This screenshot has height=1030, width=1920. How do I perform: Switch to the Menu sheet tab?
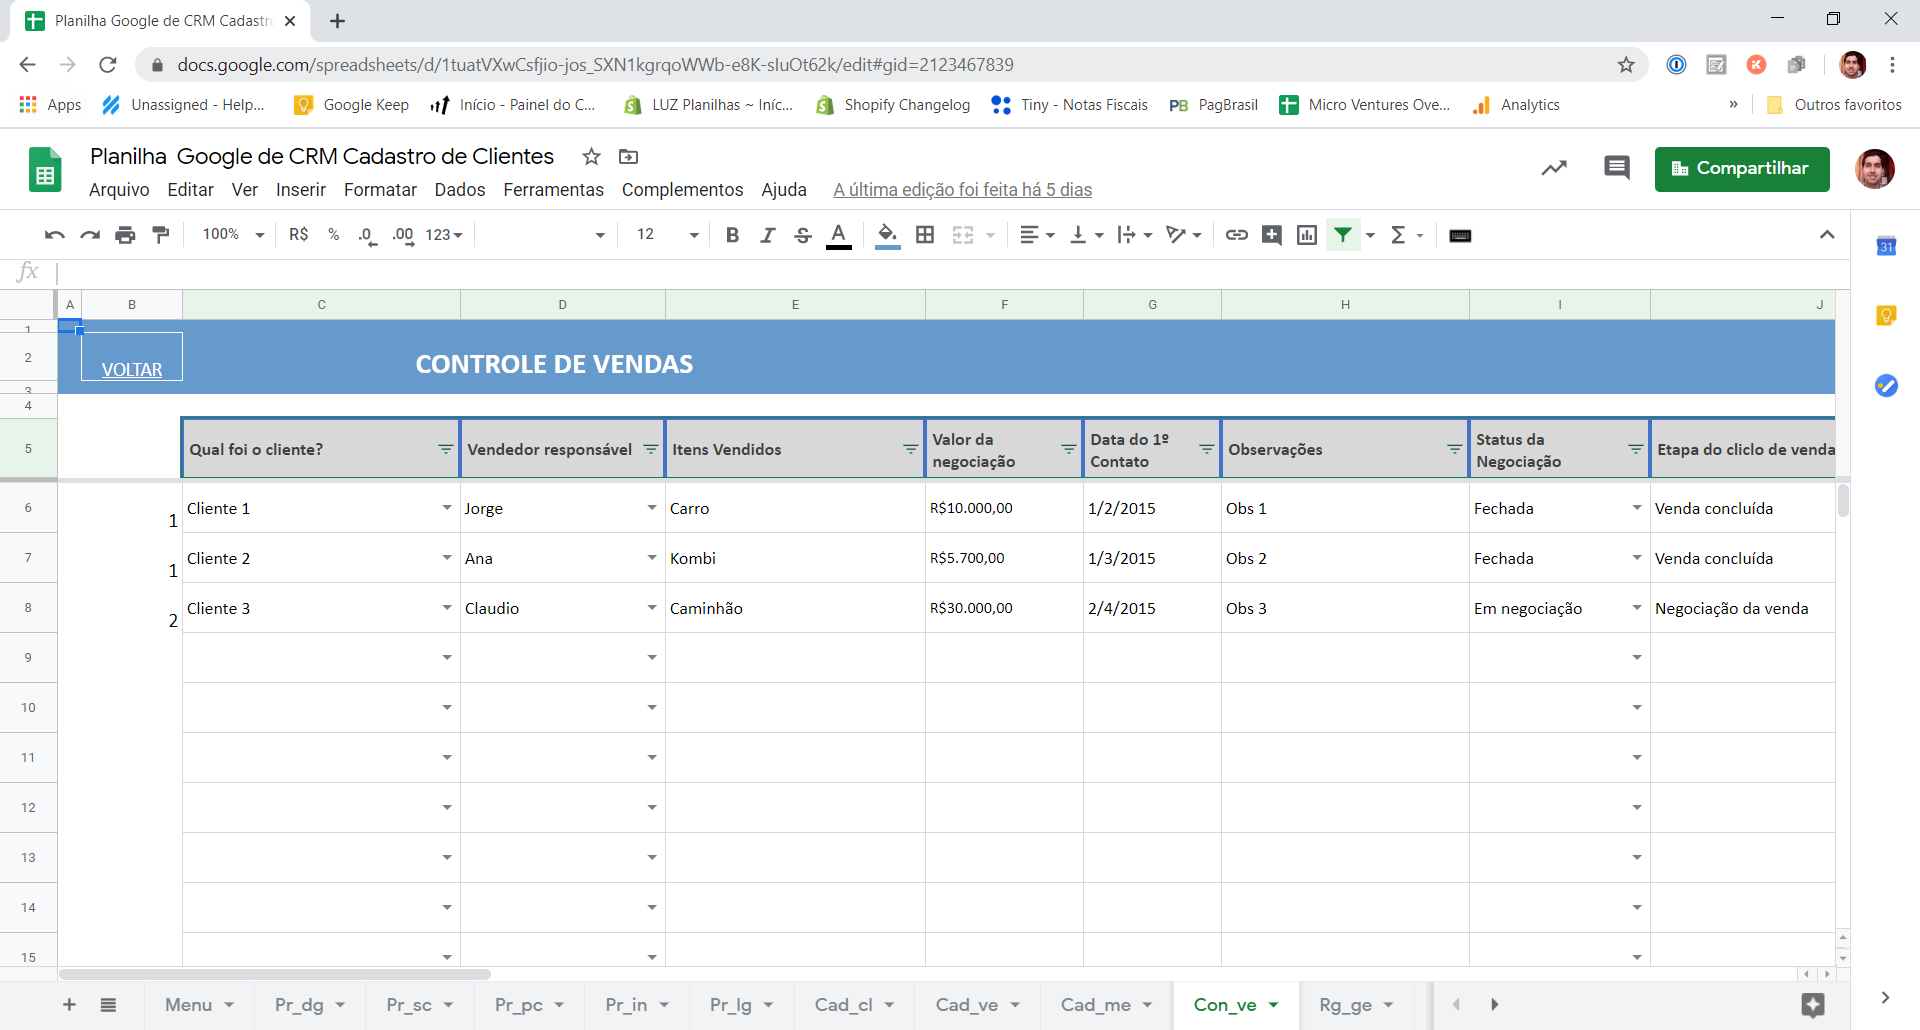point(199,1005)
